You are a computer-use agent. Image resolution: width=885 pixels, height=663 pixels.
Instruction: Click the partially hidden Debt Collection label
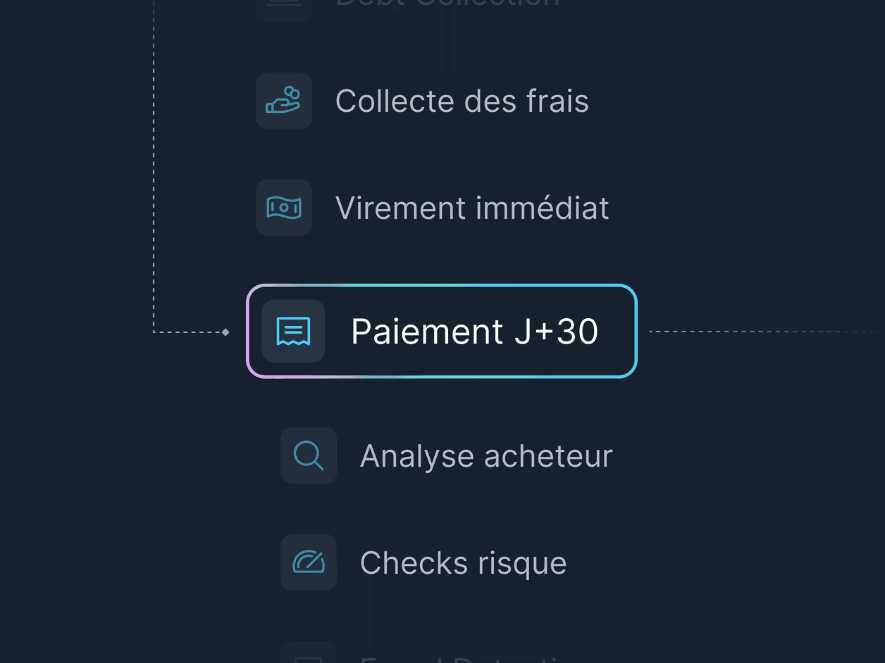click(x=447, y=3)
